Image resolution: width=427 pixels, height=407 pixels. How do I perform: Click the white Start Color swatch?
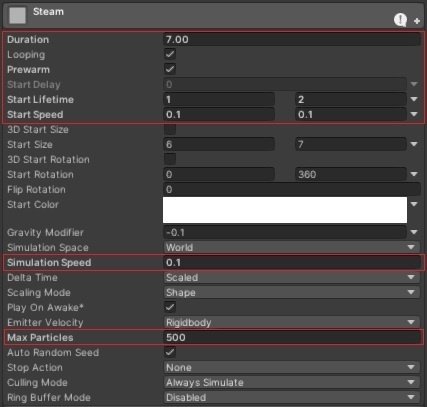285,210
